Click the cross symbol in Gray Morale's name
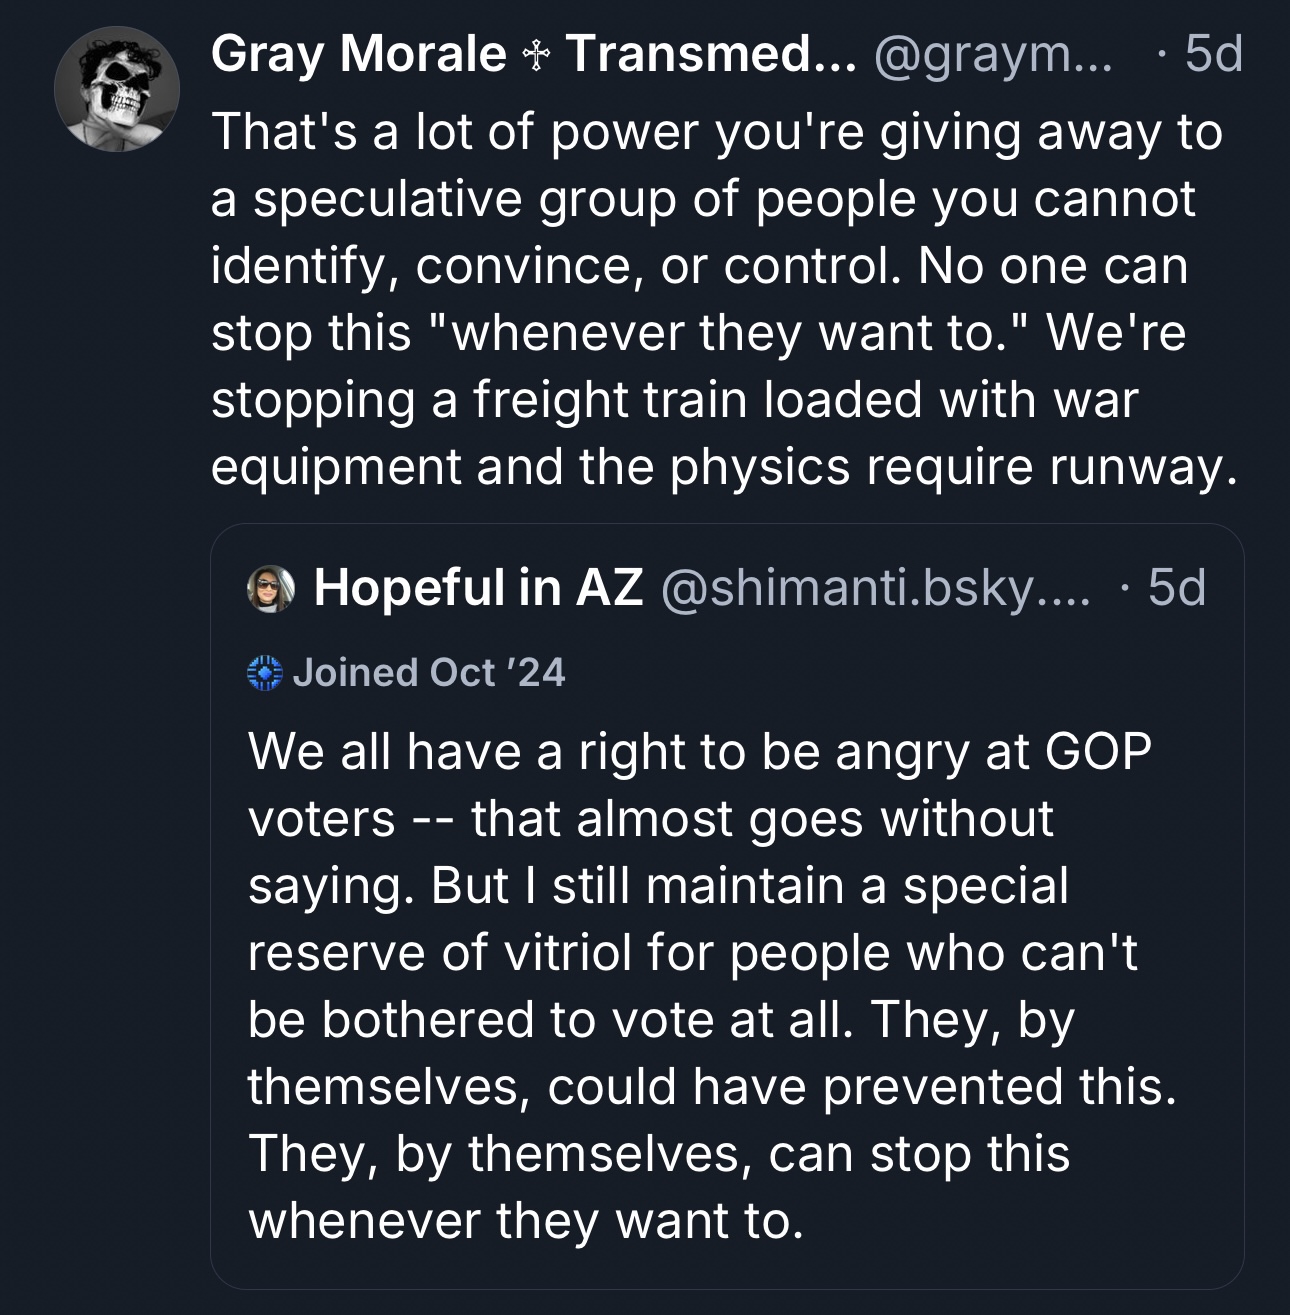The image size is (1290, 1315). click(536, 55)
